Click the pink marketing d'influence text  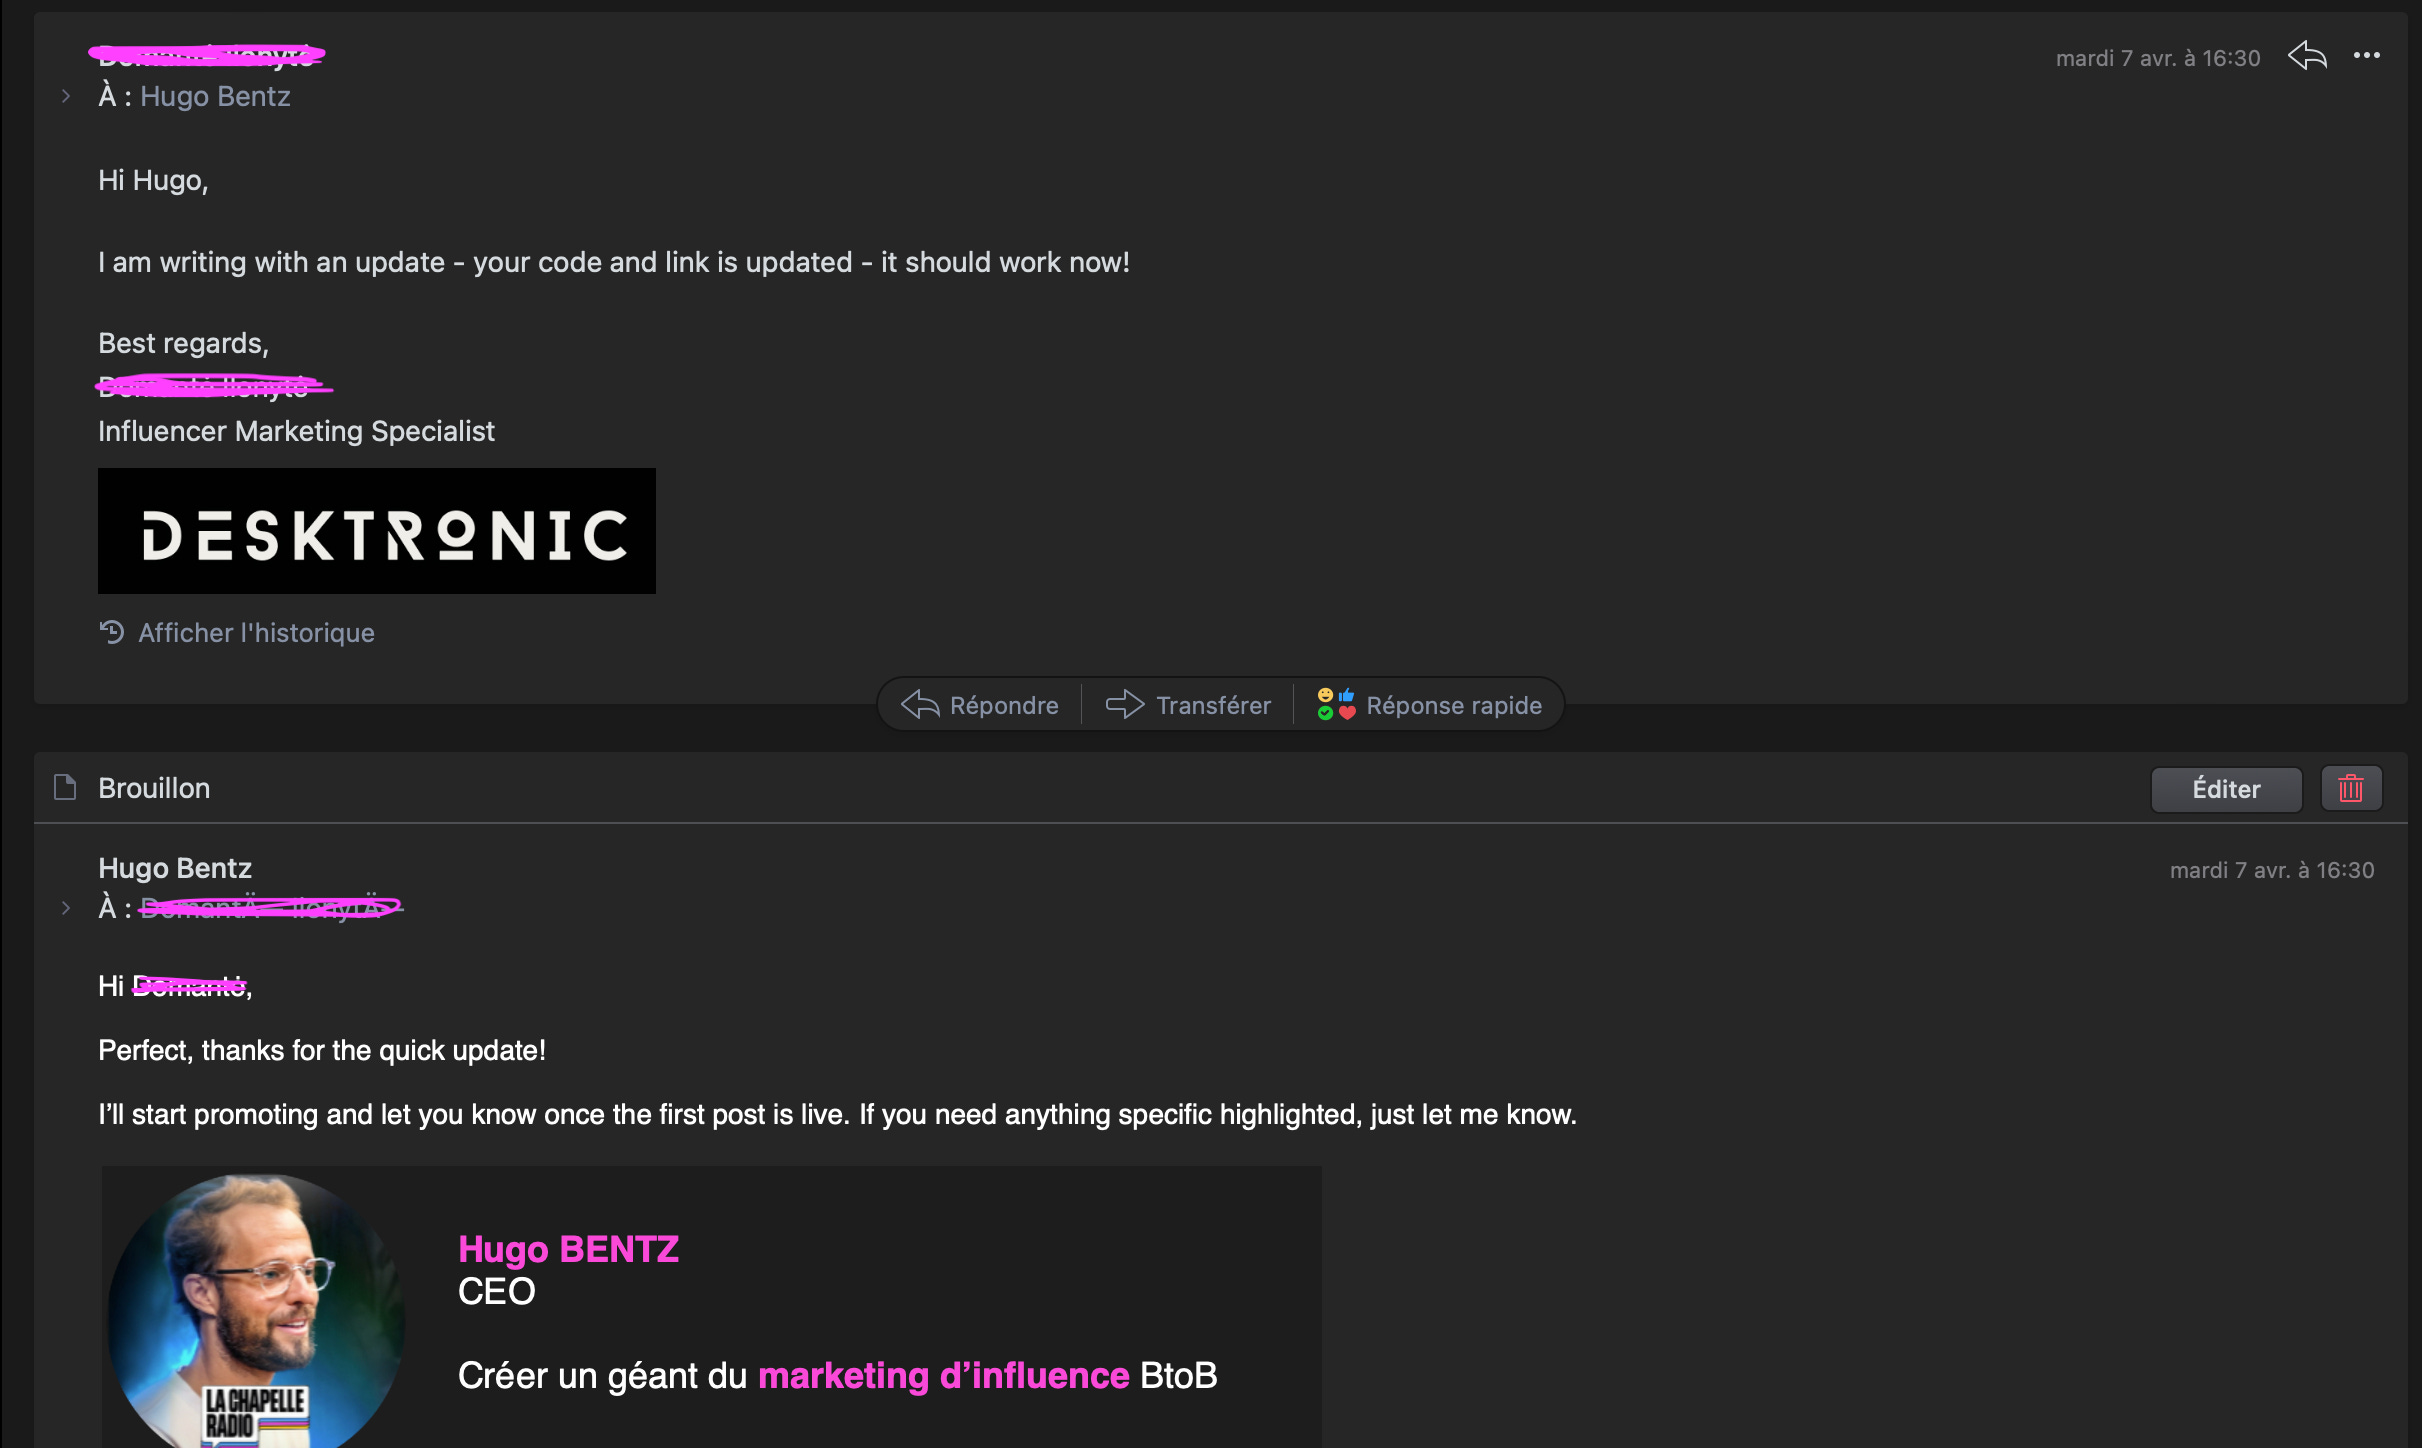943,1376
